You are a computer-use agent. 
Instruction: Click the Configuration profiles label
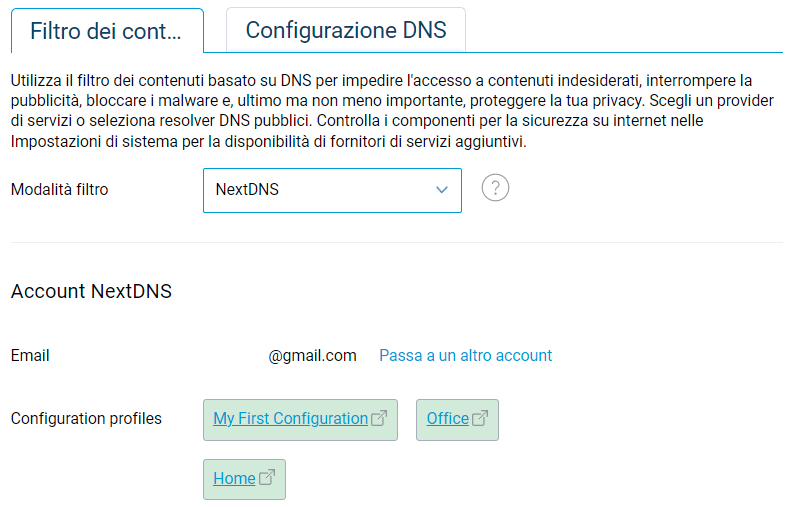[86, 418]
